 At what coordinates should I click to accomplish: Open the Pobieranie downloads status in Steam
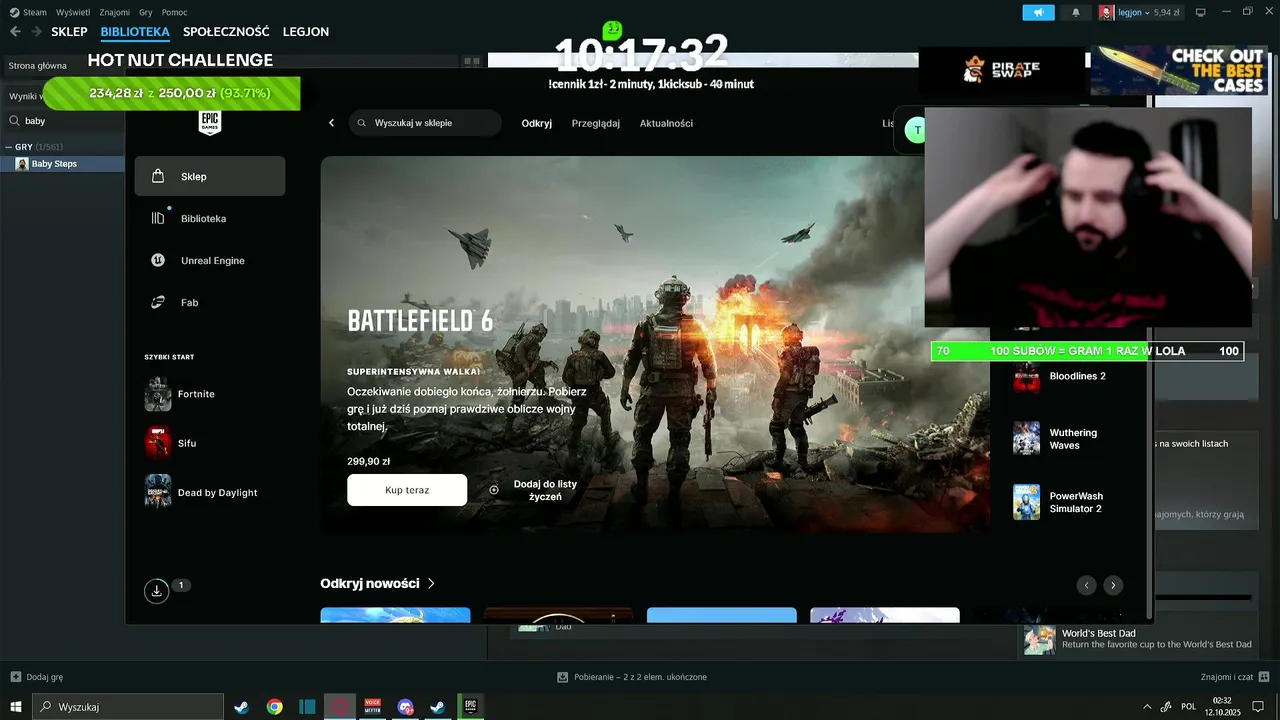[x=632, y=677]
